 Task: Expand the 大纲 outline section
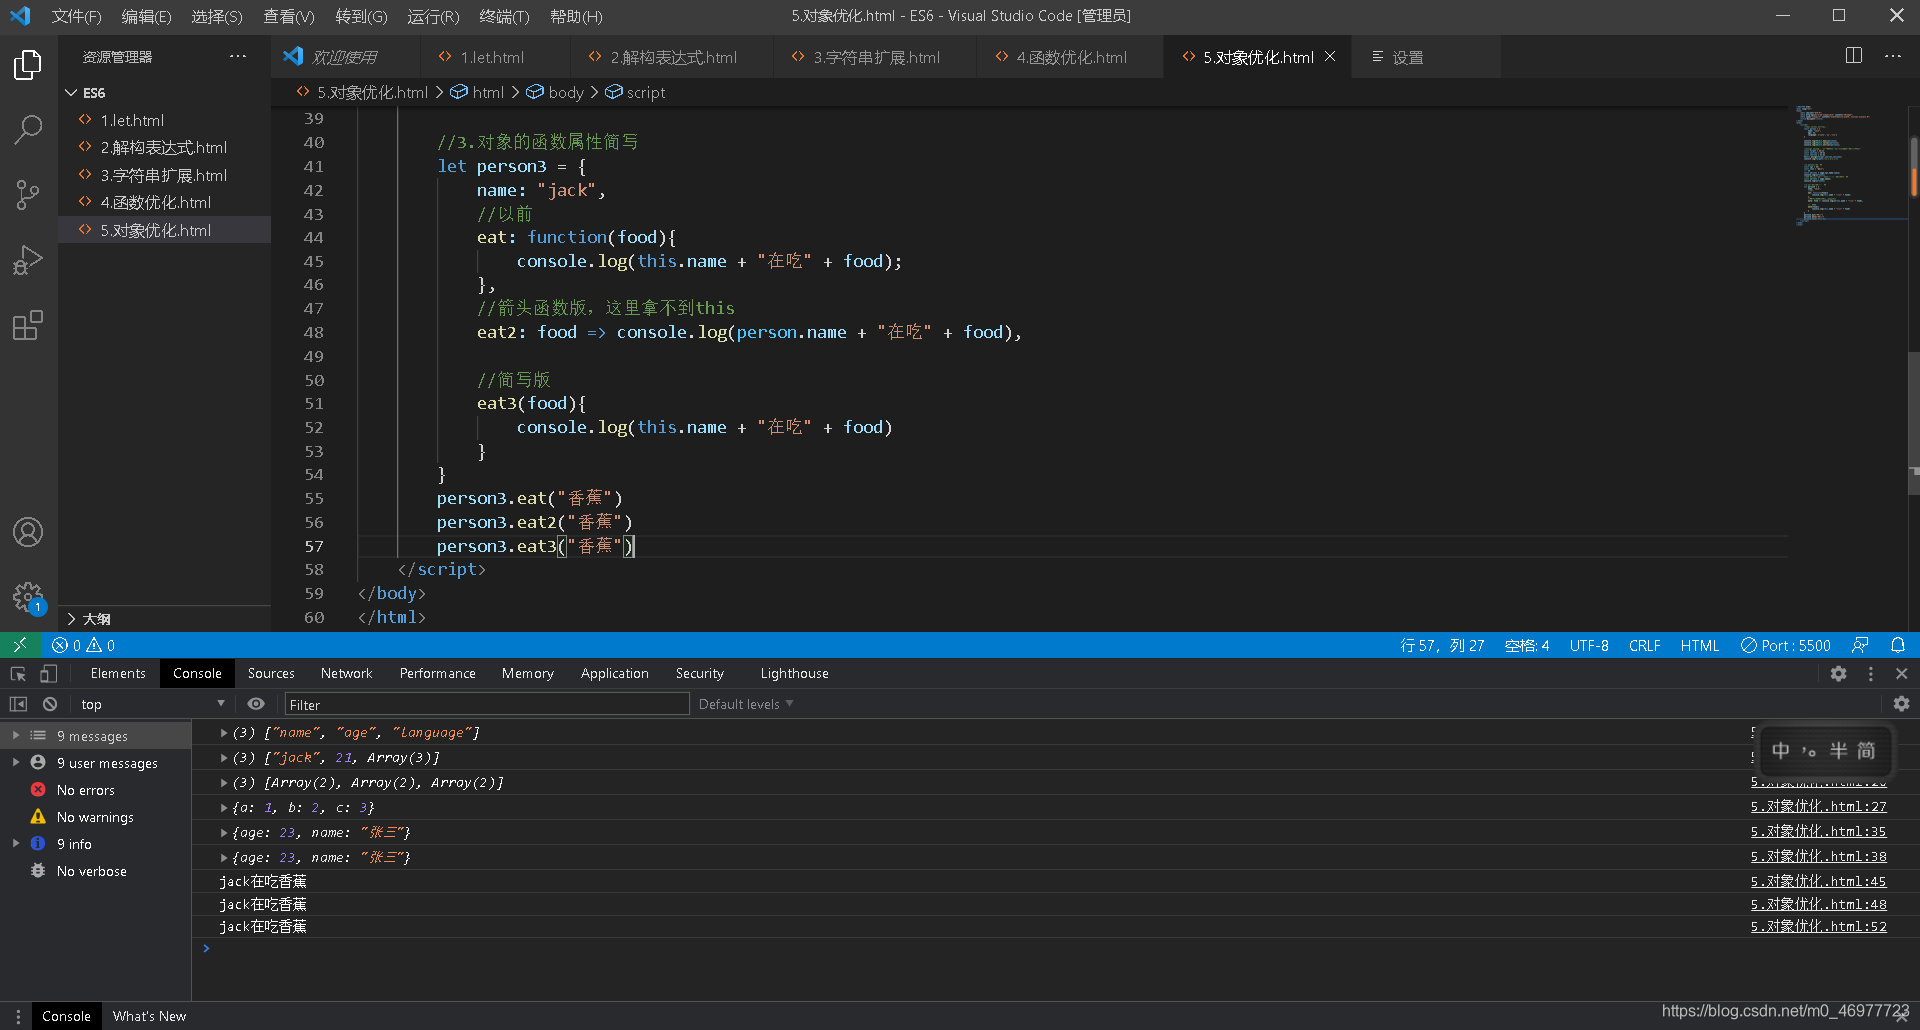[71, 619]
